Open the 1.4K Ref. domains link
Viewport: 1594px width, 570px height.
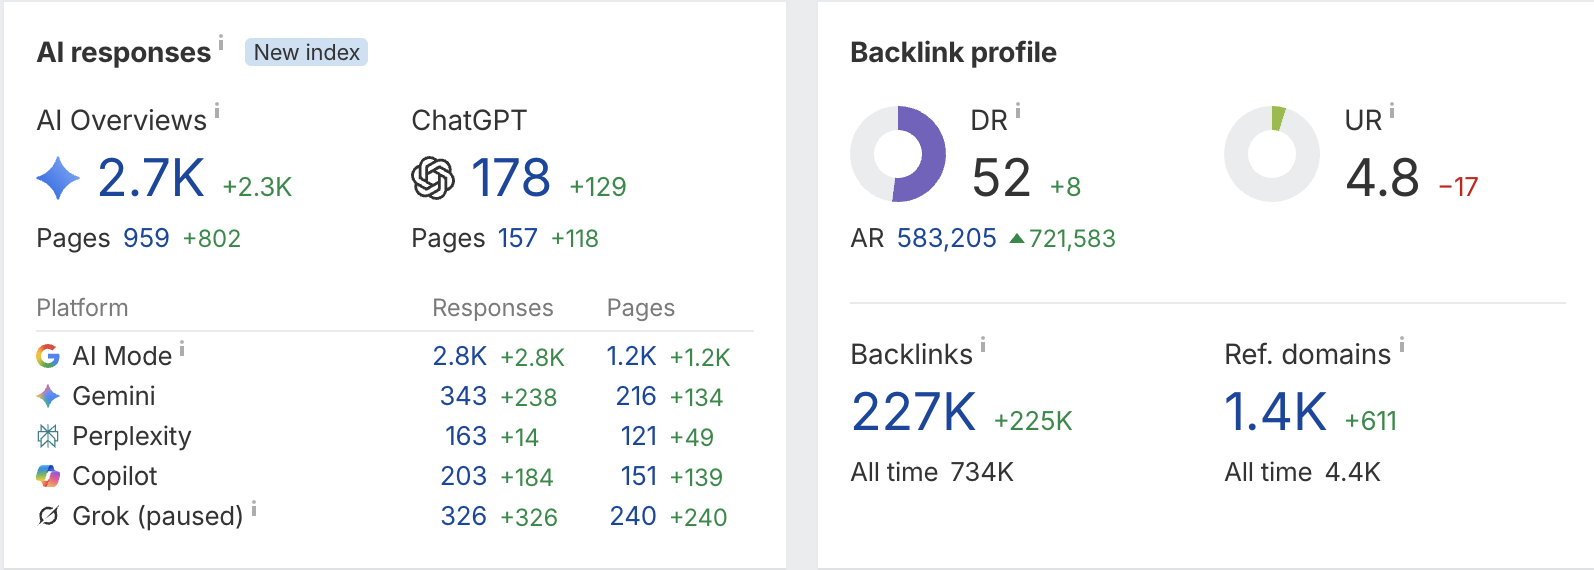1276,412
